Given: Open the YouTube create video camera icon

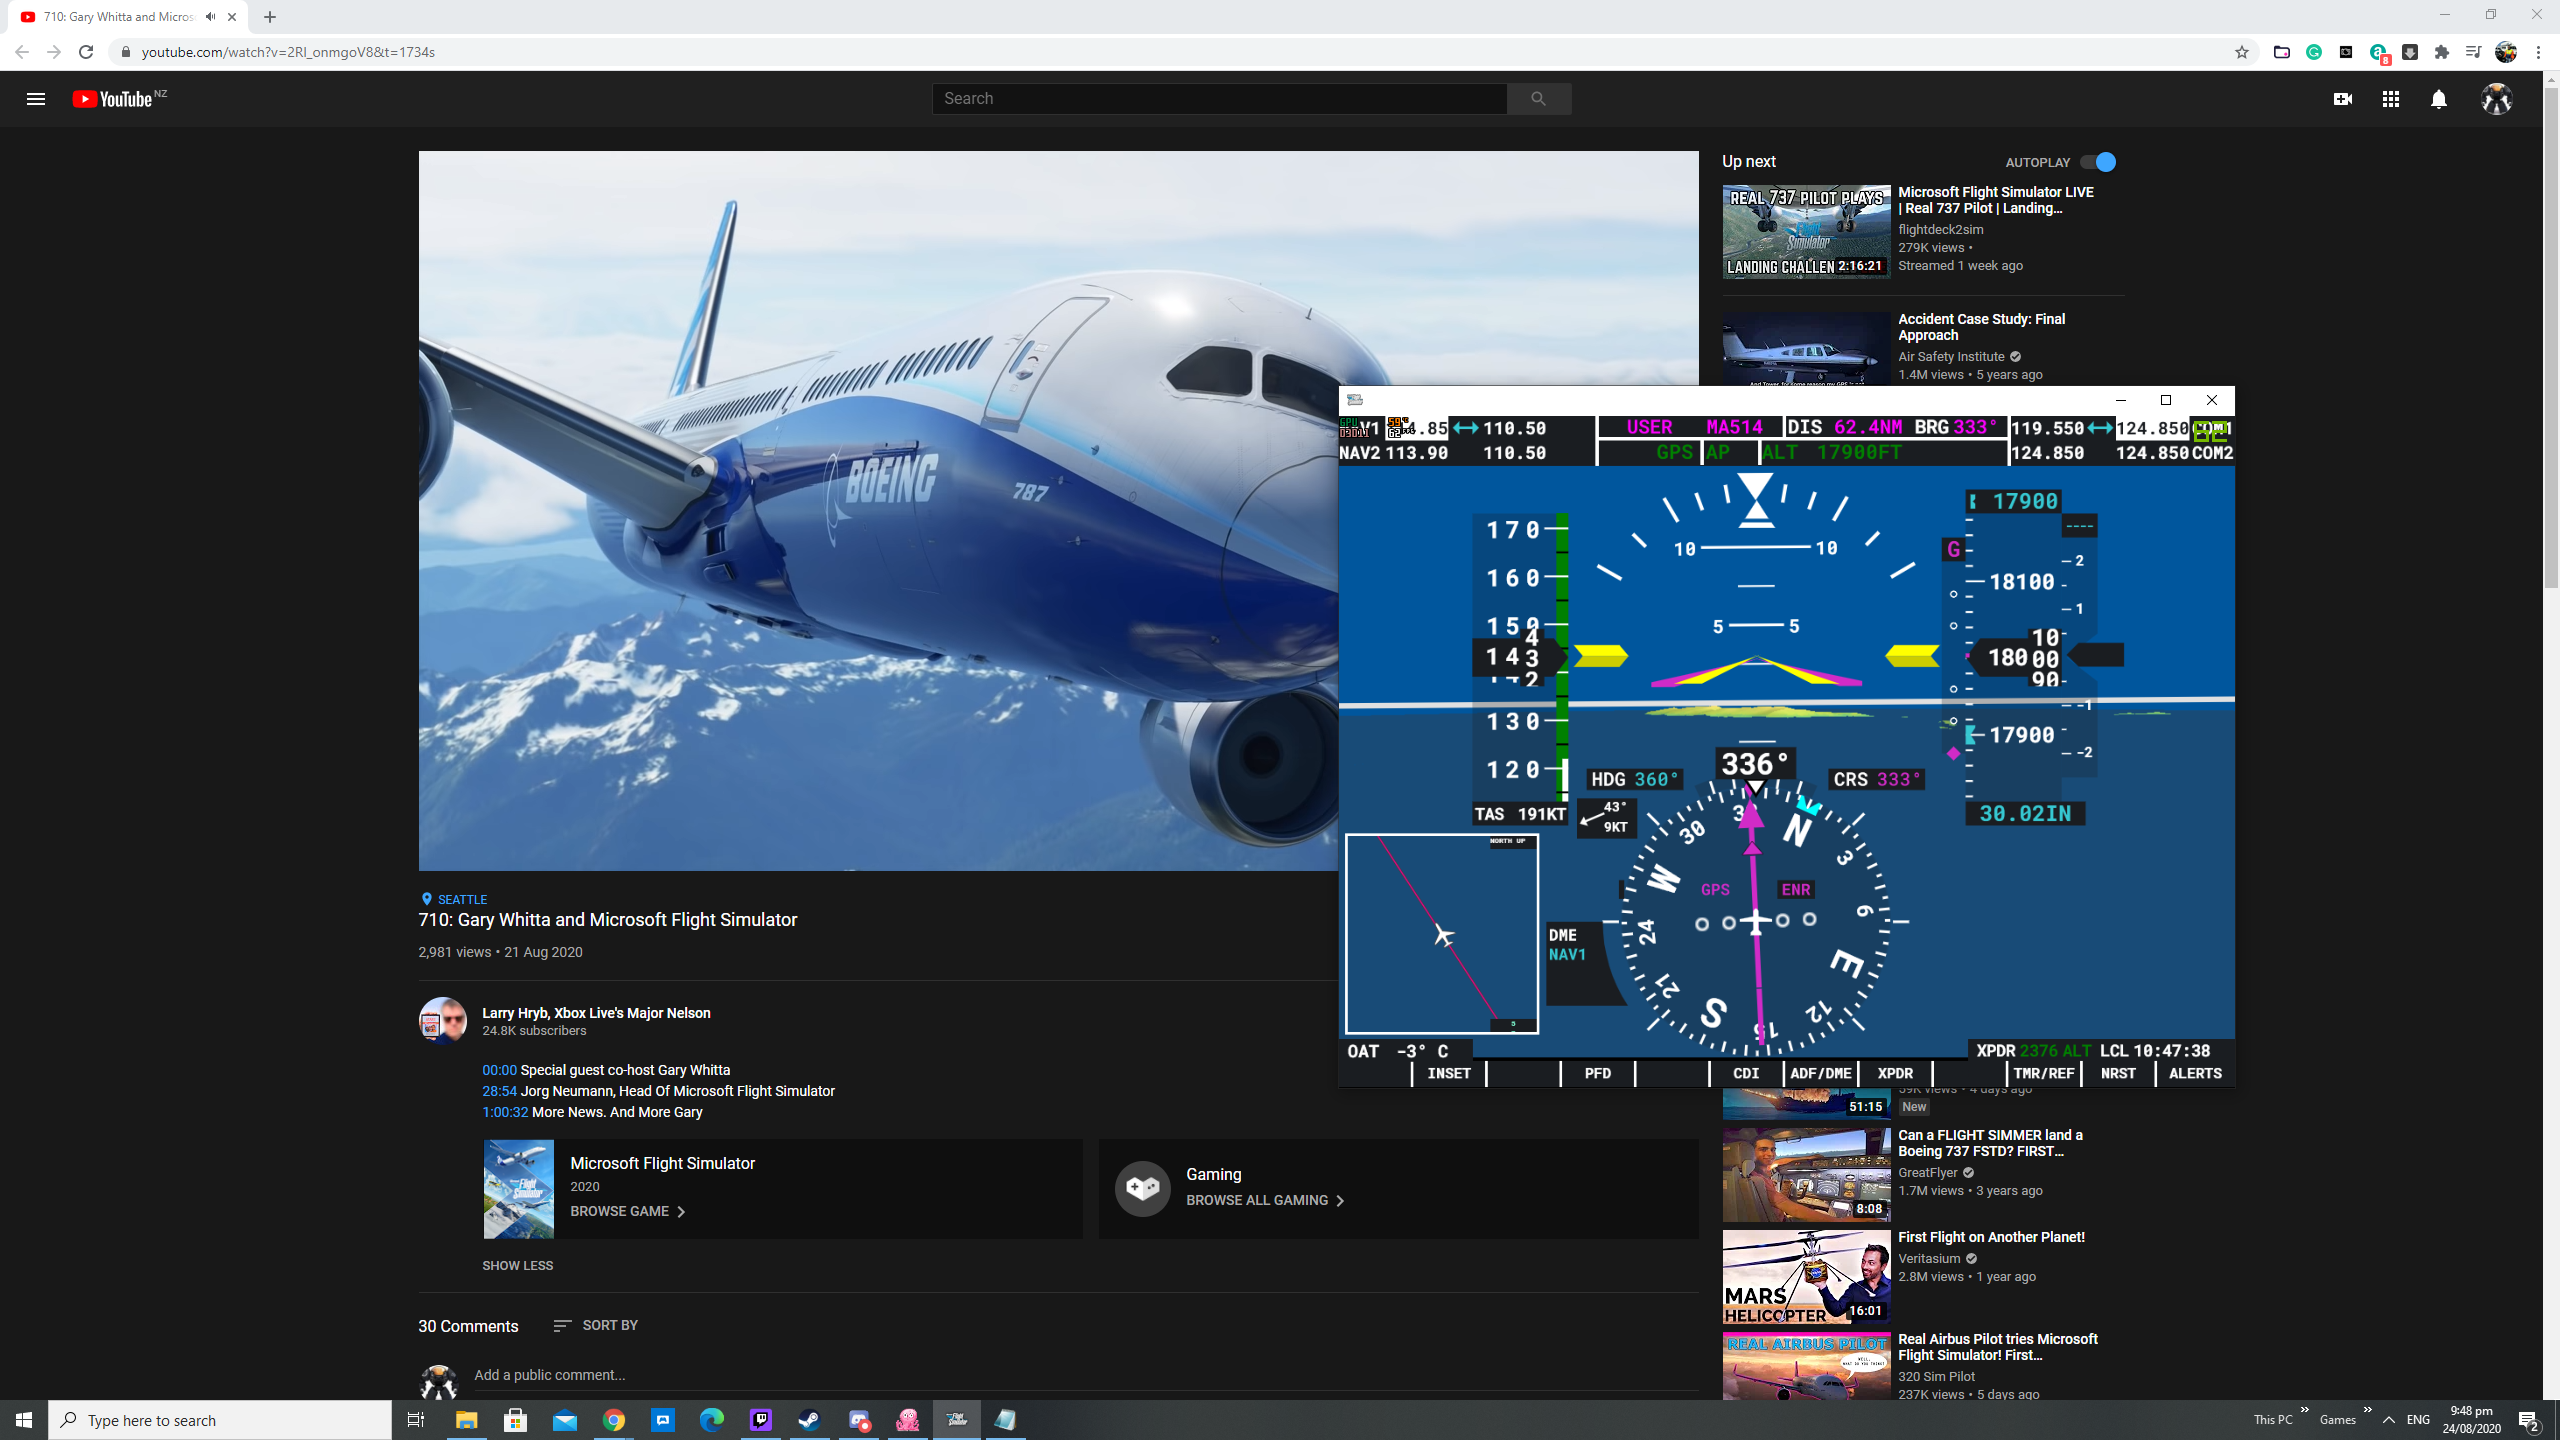Looking at the screenshot, I should point(2342,98).
